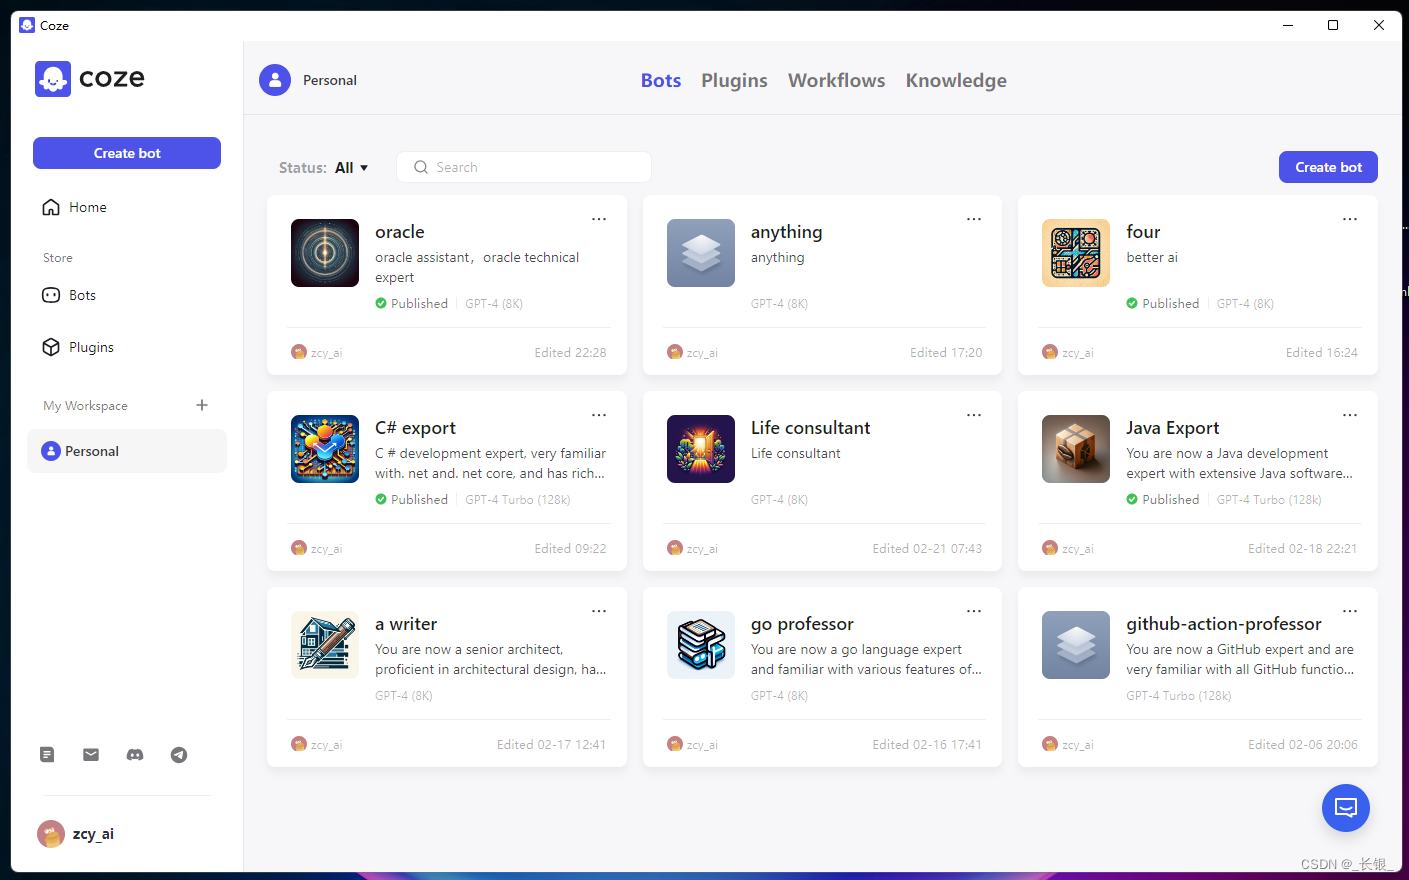The height and width of the screenshot is (880, 1409).
Task: Open more options for a writer bot
Action: (x=599, y=611)
